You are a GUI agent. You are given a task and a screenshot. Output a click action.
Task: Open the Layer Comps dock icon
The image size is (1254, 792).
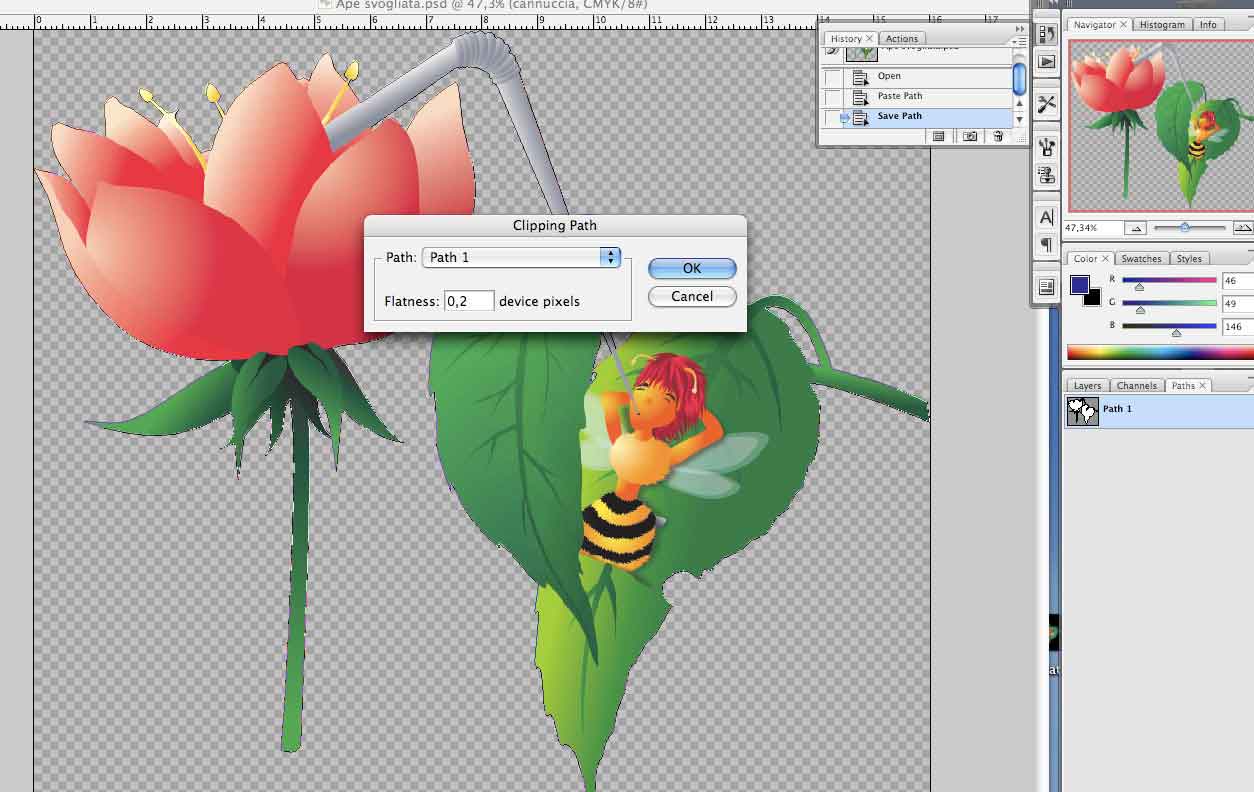coord(1046,287)
